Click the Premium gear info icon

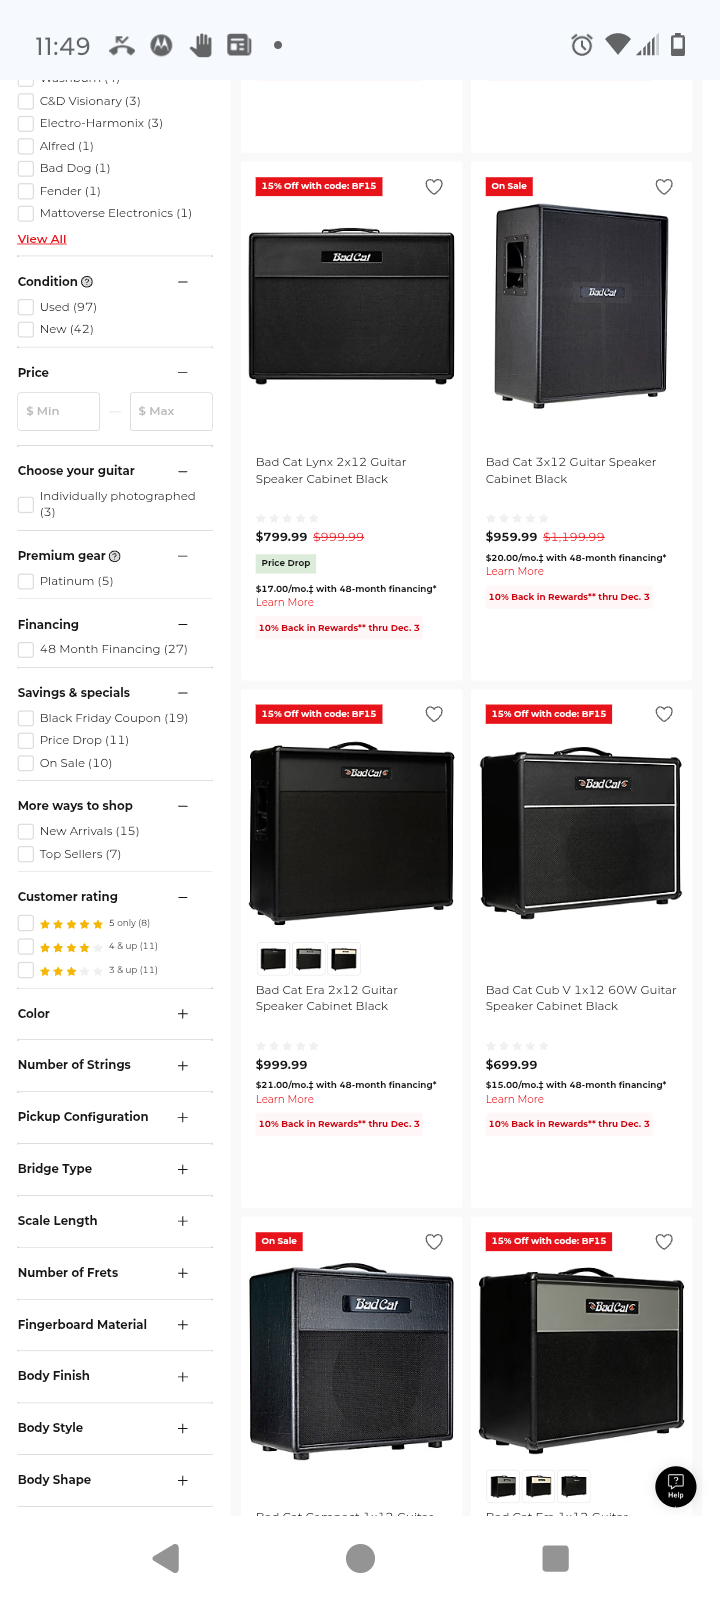coord(115,556)
